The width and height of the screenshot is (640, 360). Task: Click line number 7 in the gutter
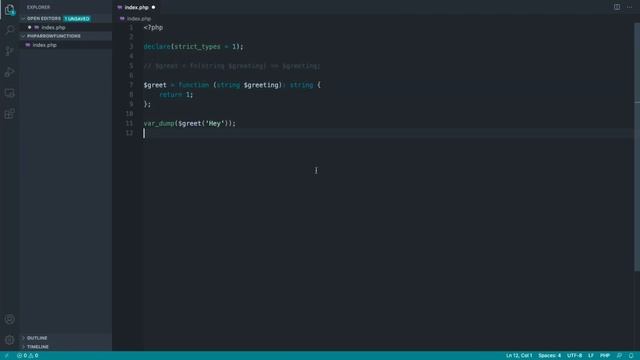tap(131, 85)
